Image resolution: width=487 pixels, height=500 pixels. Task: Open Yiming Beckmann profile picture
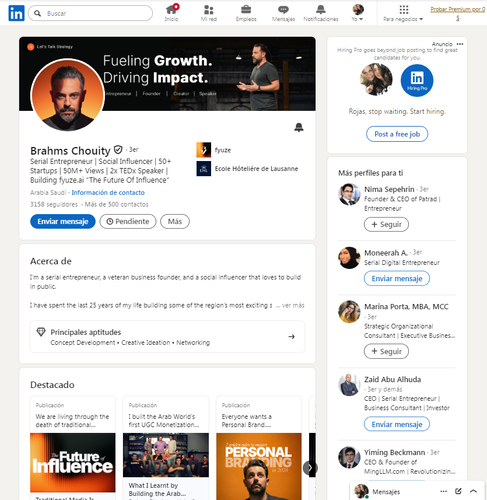click(349, 457)
